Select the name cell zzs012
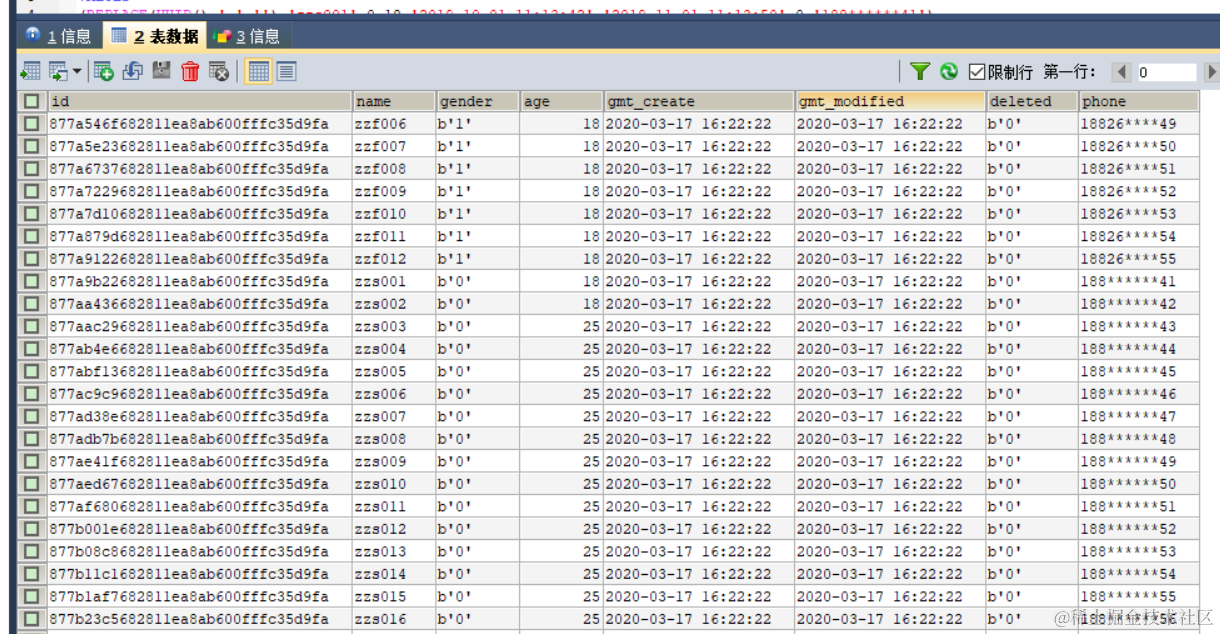 (394, 529)
